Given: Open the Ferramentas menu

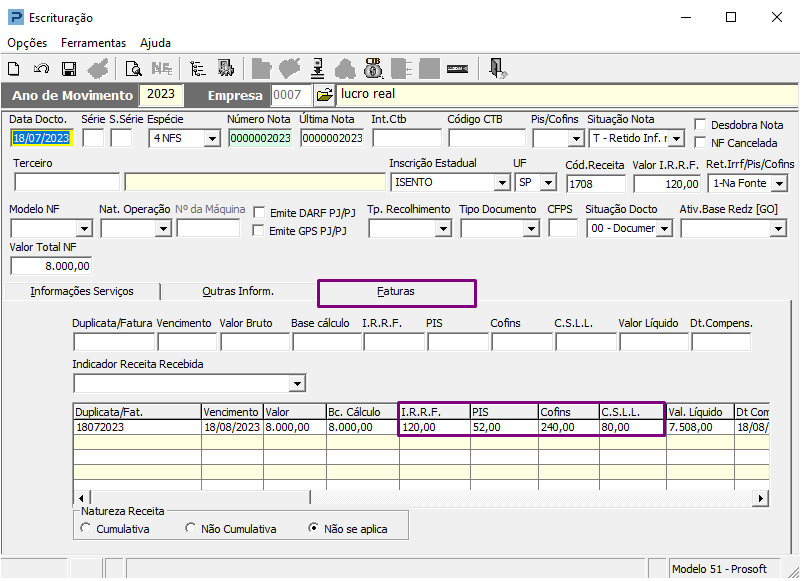Looking at the screenshot, I should click(x=94, y=43).
